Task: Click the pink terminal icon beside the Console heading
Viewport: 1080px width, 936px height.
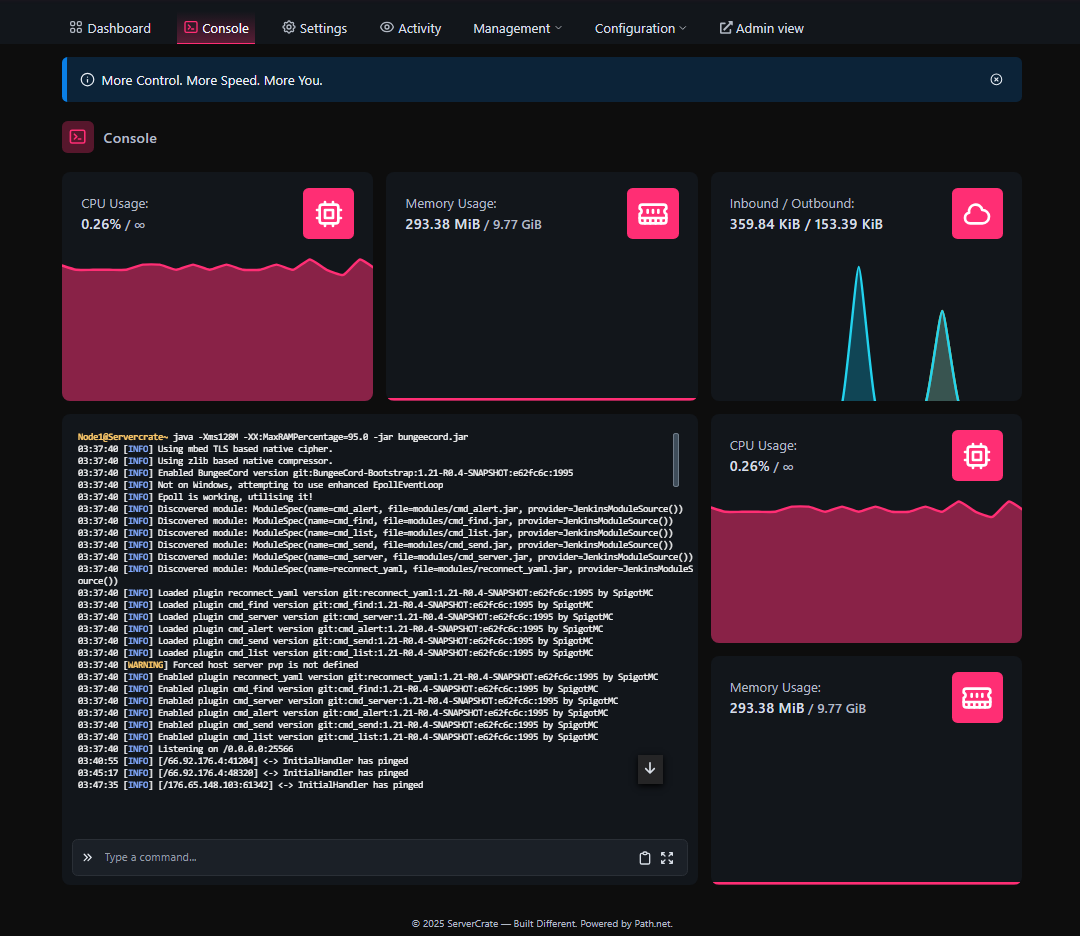Action: (78, 137)
